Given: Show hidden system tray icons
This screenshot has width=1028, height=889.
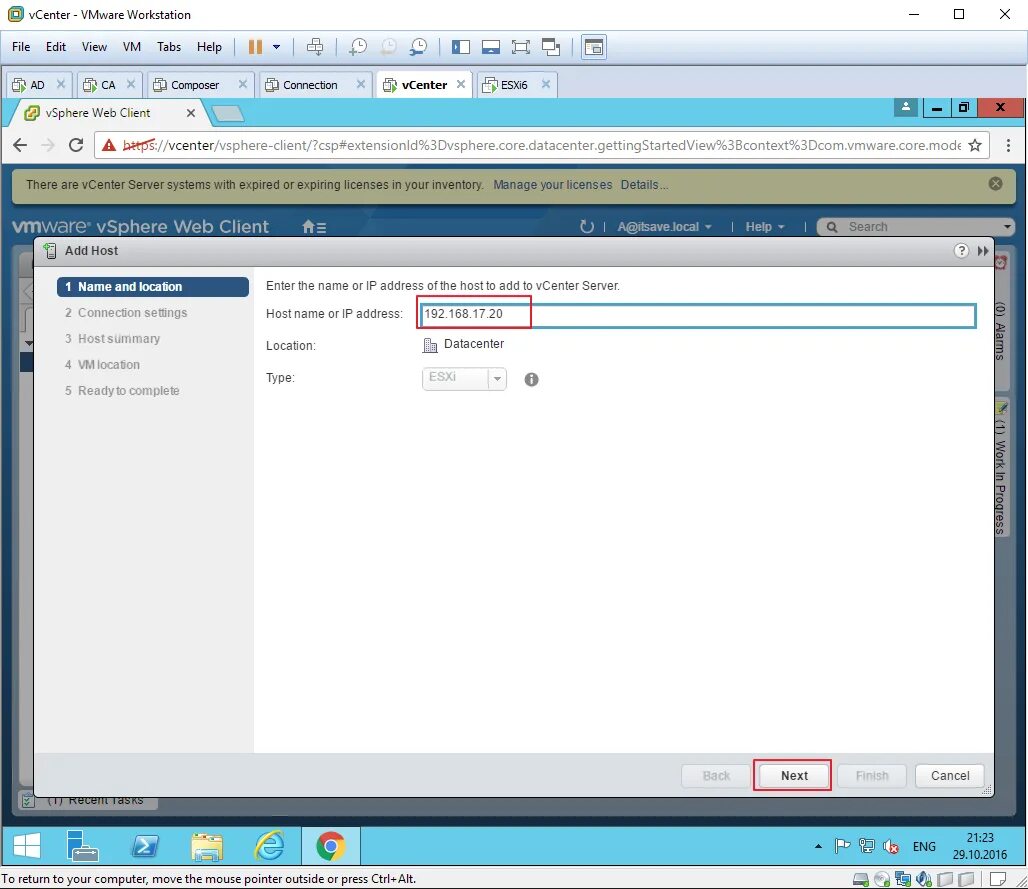Looking at the screenshot, I should point(818,846).
